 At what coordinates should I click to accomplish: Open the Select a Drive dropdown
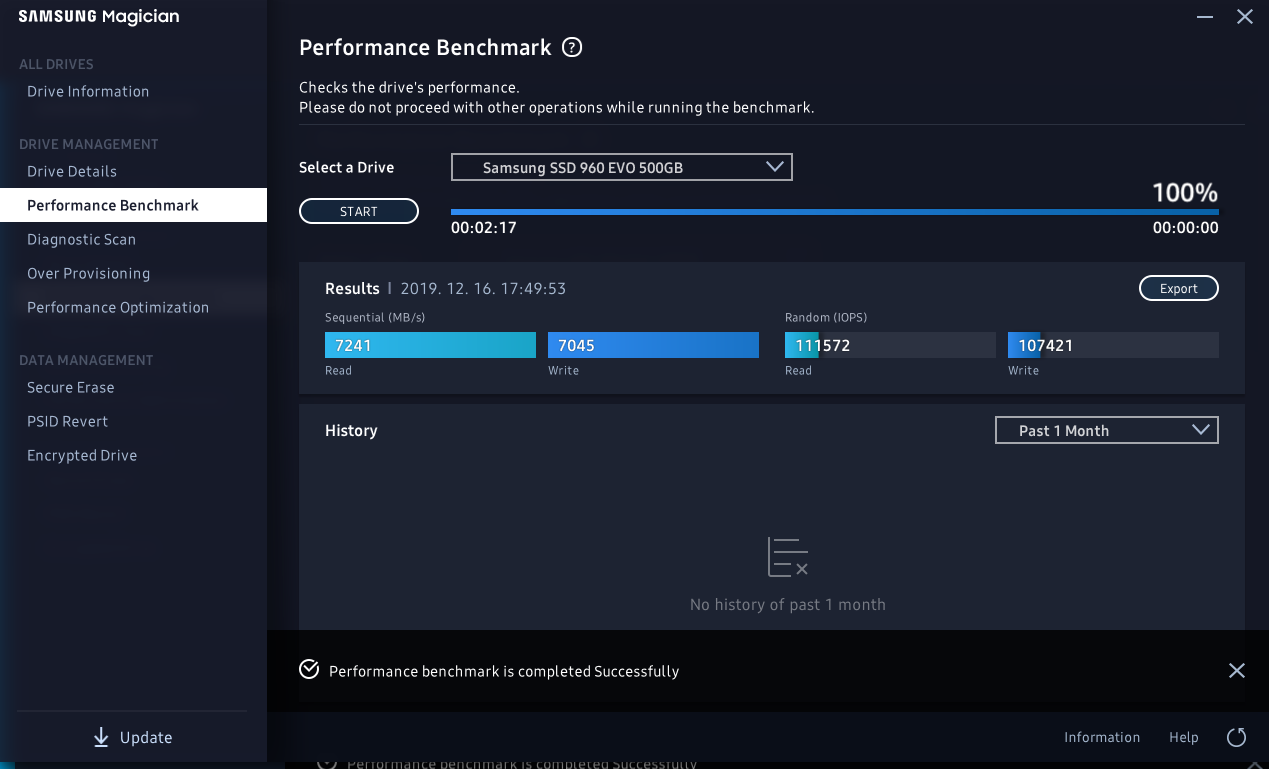622,167
